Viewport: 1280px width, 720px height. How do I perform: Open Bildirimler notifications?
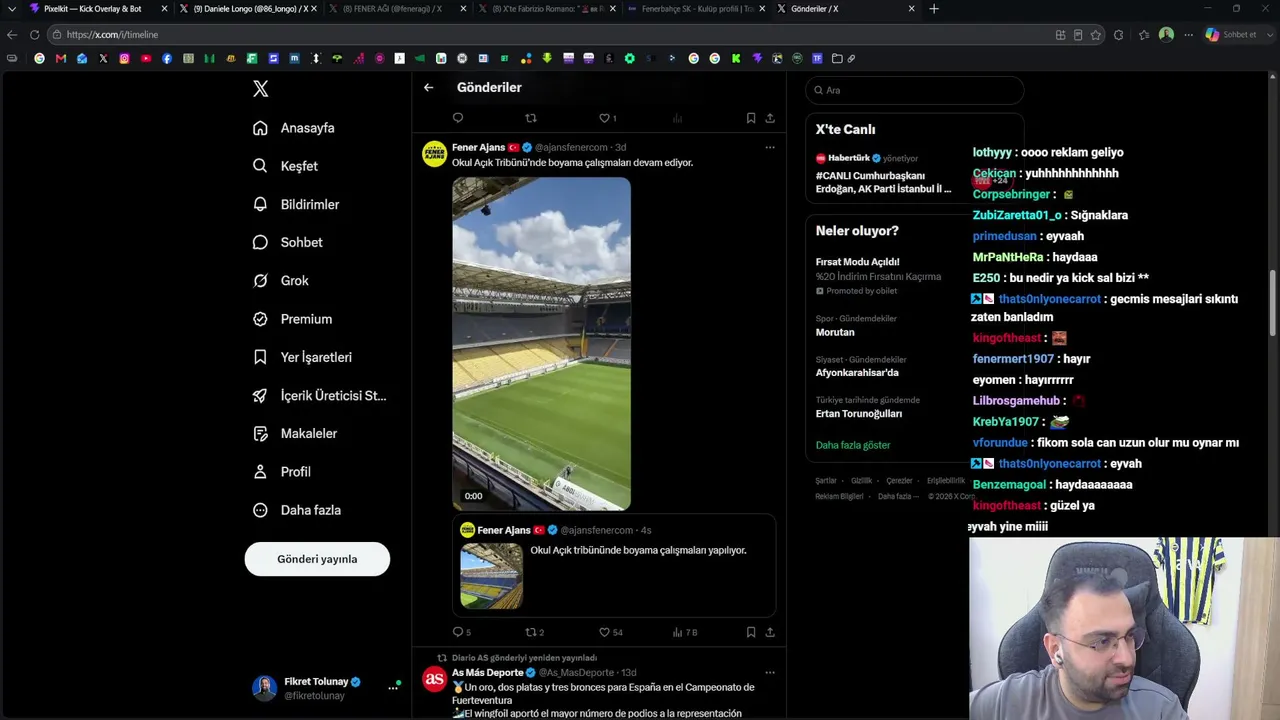(x=296, y=204)
